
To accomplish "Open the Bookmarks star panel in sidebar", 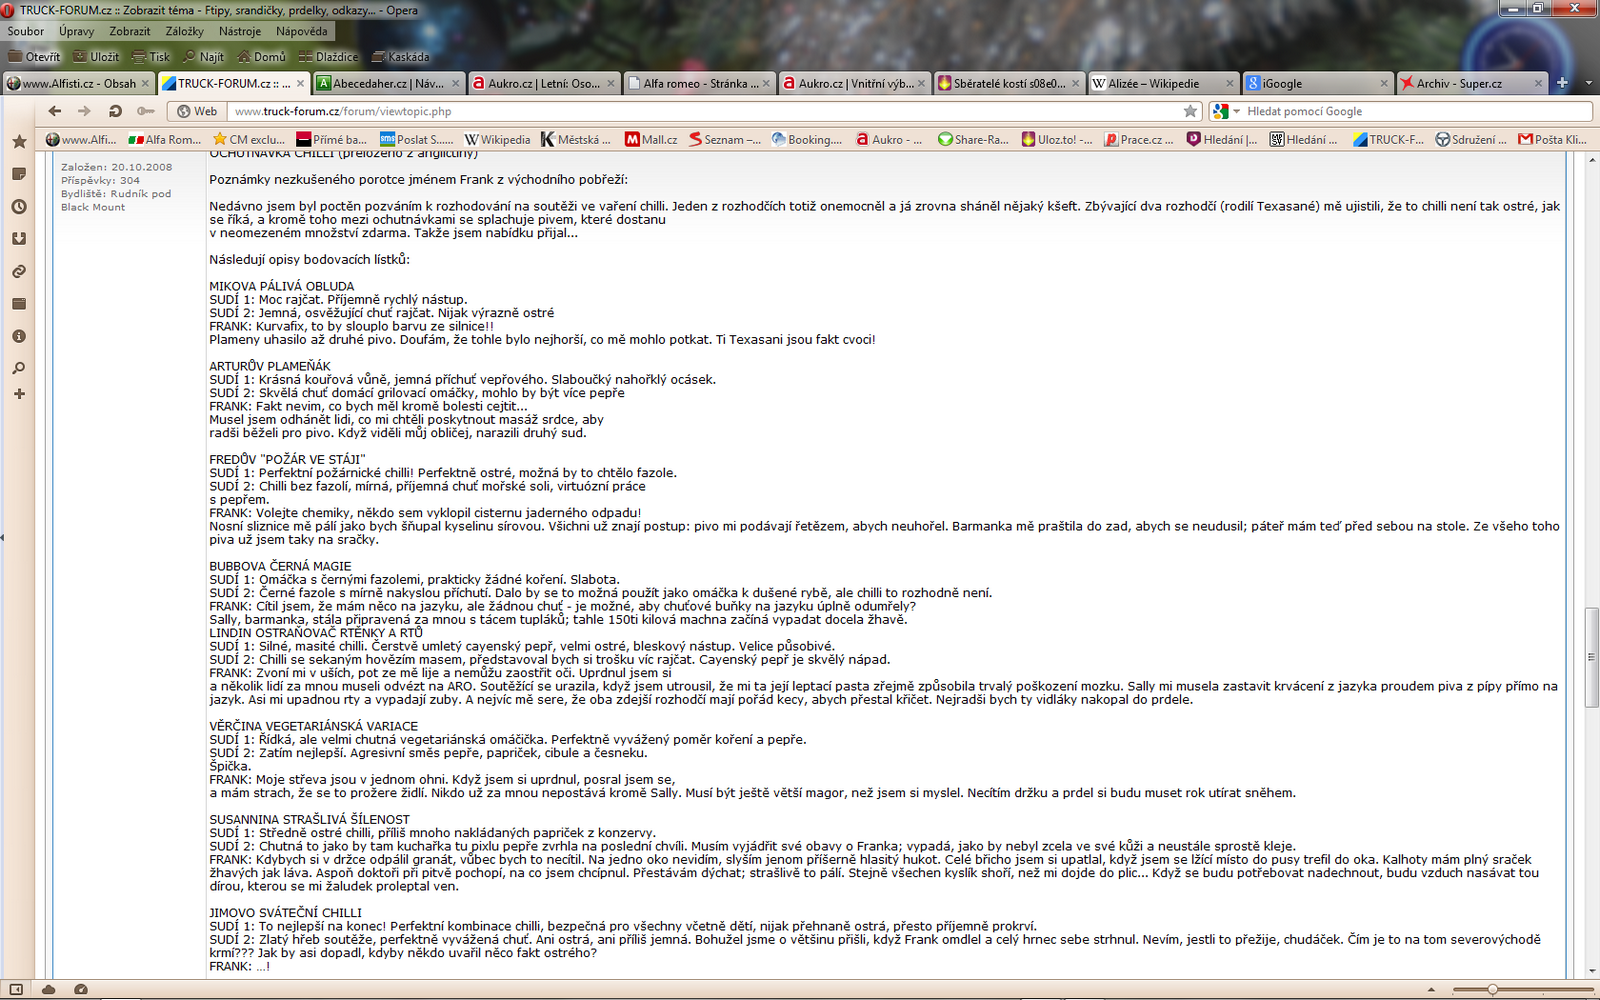I will pyautogui.click(x=19, y=142).
